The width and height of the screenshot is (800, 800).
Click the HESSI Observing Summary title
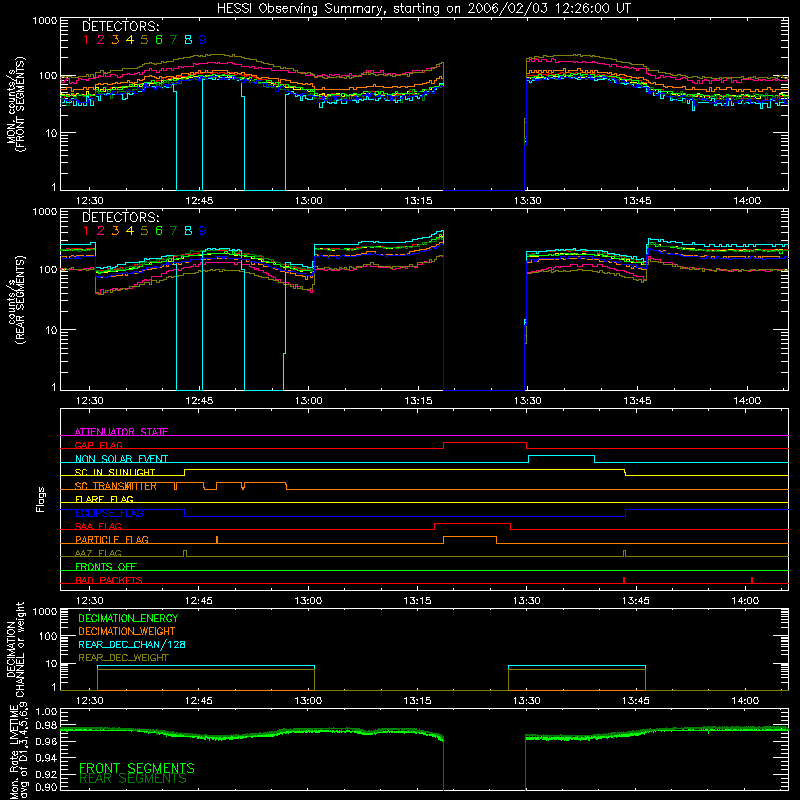(424, 8)
